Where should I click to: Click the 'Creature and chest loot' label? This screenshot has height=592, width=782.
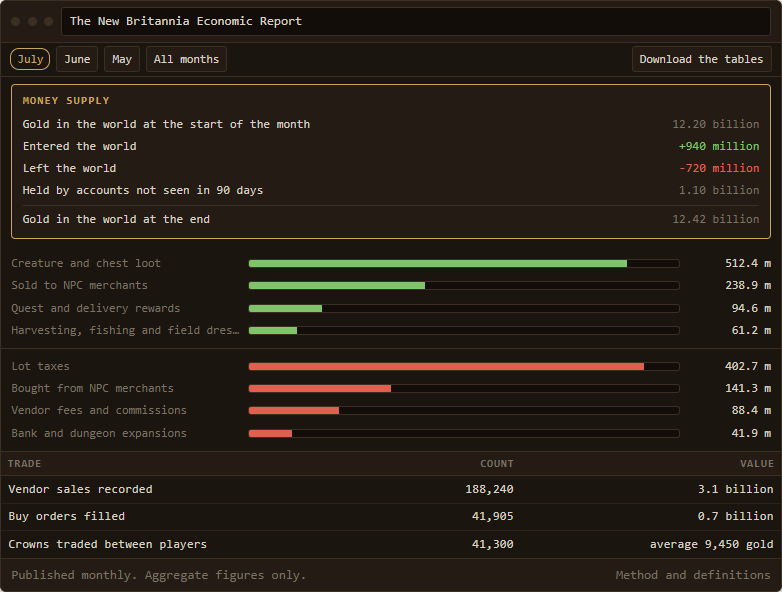click(86, 263)
